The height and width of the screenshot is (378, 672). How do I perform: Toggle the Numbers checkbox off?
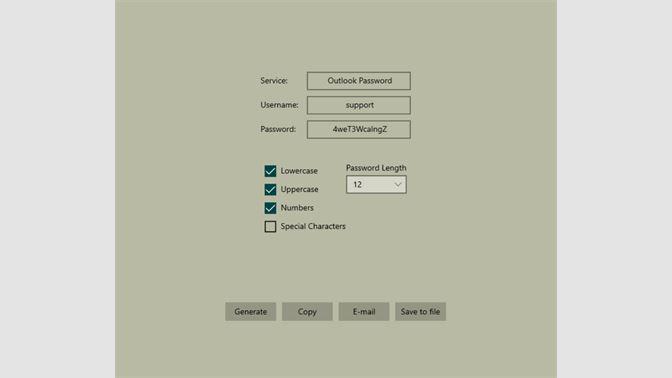coord(270,208)
